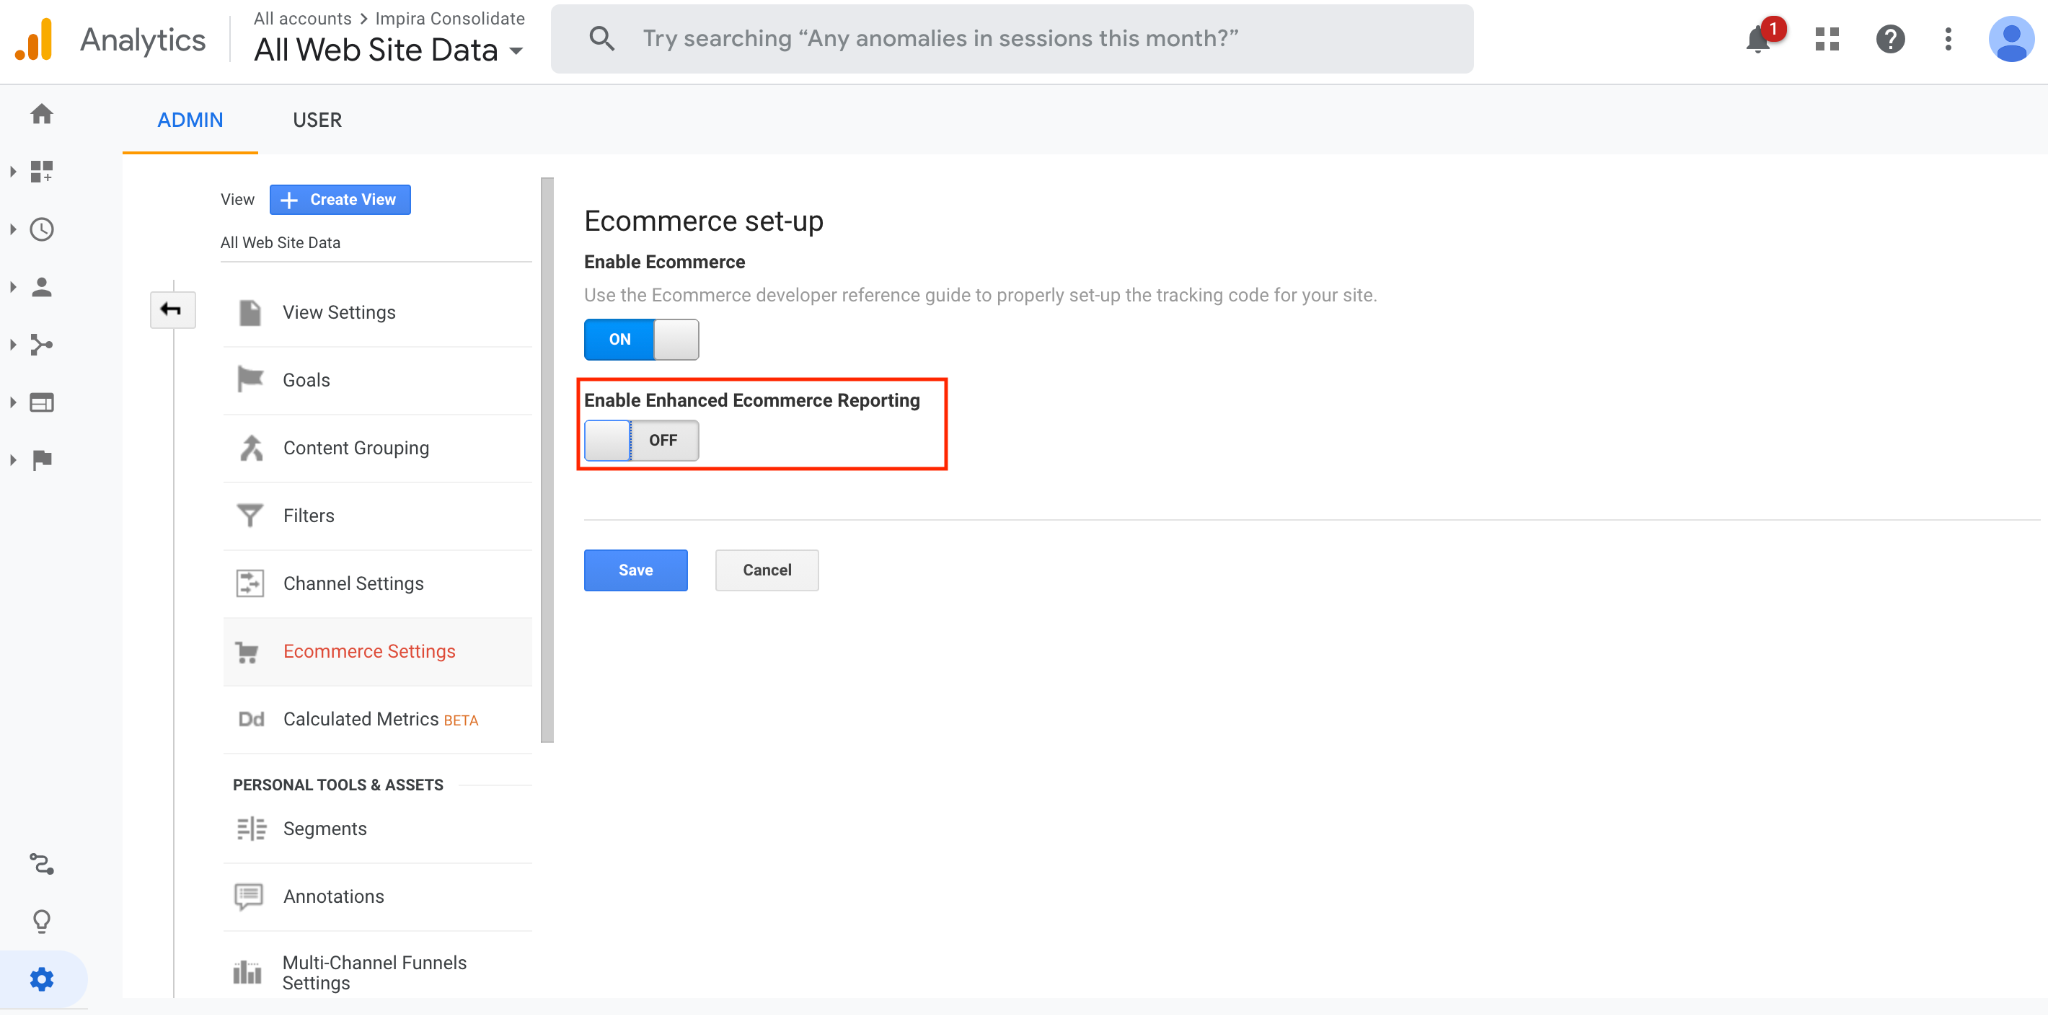Open the Customization dashboards icon
This screenshot has height=1015, width=2048.
tap(42, 172)
